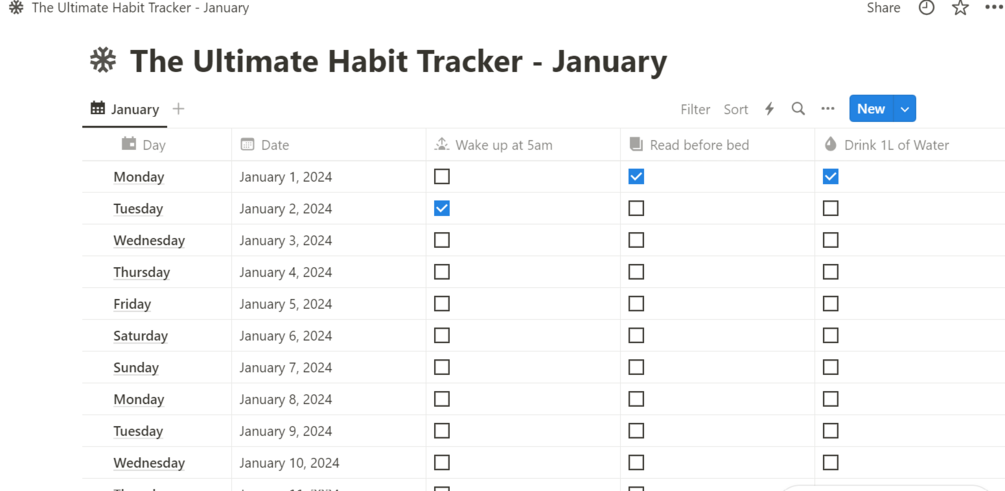Screen dimensions: 1005x491
Task: Open the database search magnifier
Action: 798,109
